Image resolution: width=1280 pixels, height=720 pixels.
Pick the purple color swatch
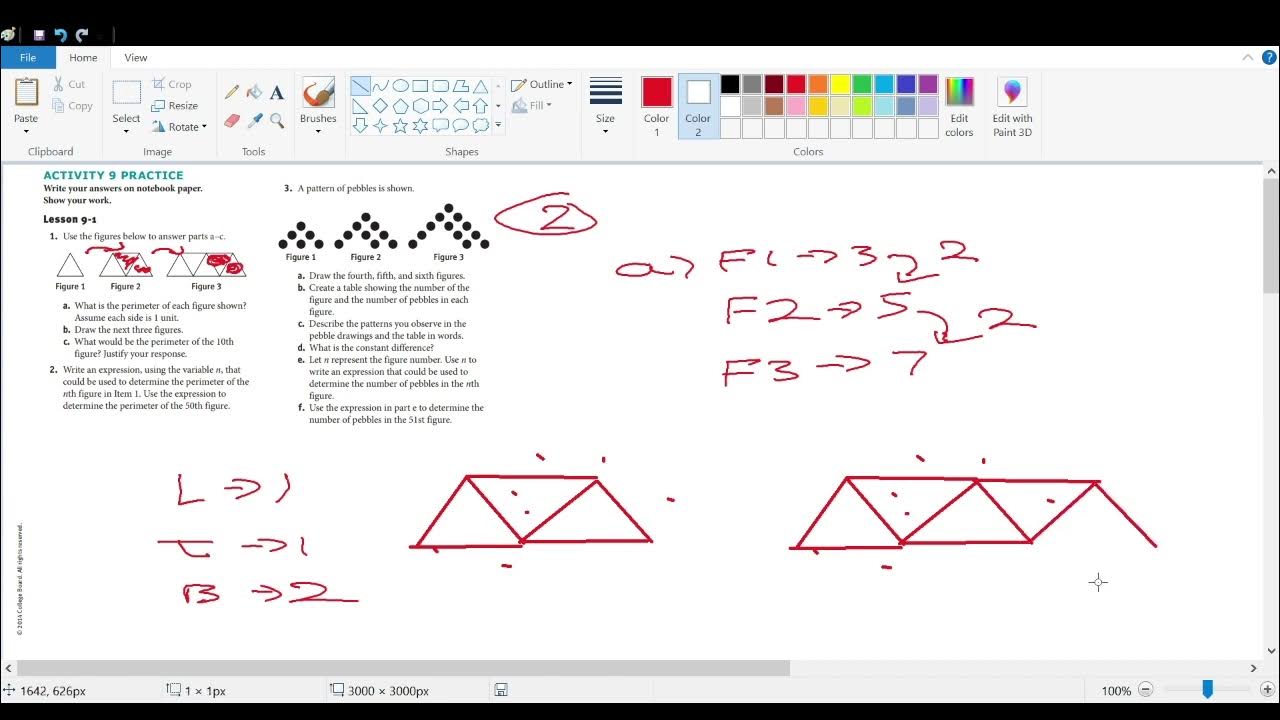point(928,84)
